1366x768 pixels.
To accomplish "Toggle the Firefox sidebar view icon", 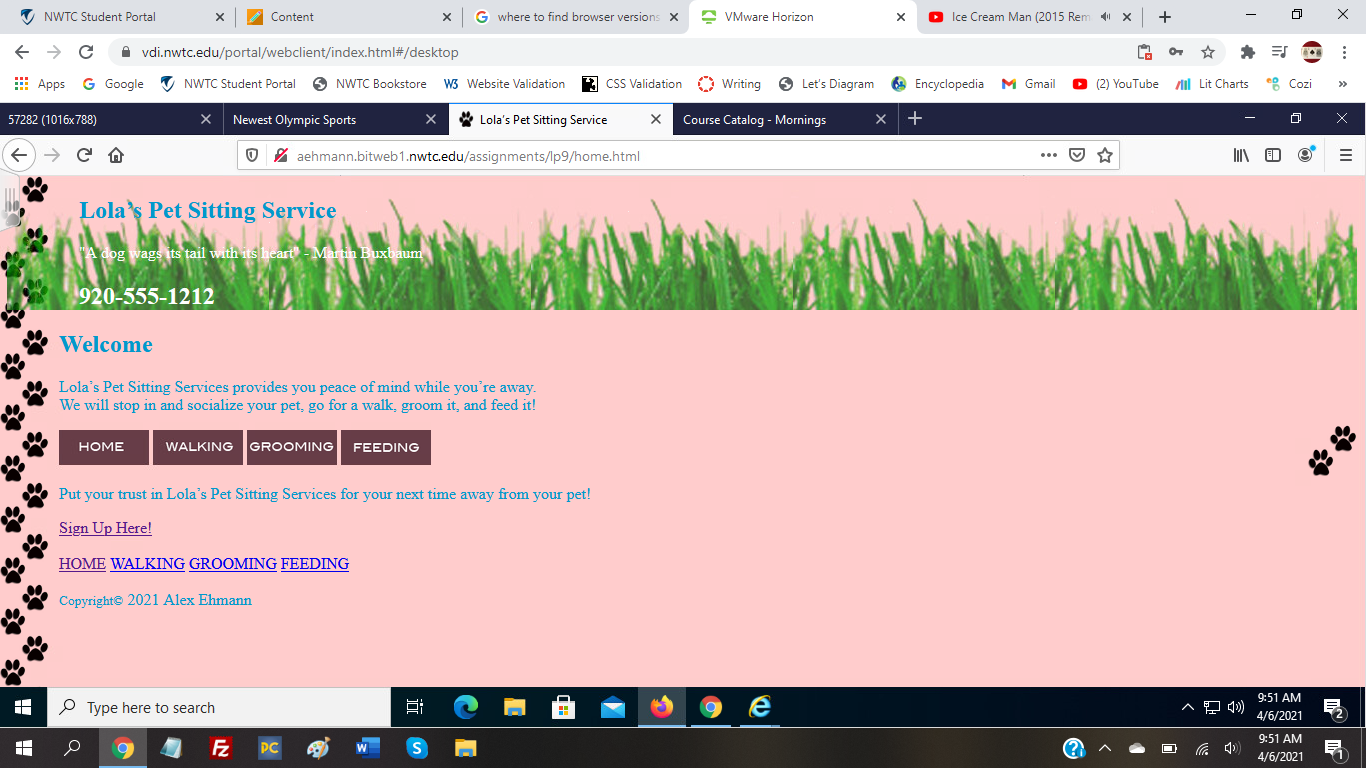I will coord(1273,155).
